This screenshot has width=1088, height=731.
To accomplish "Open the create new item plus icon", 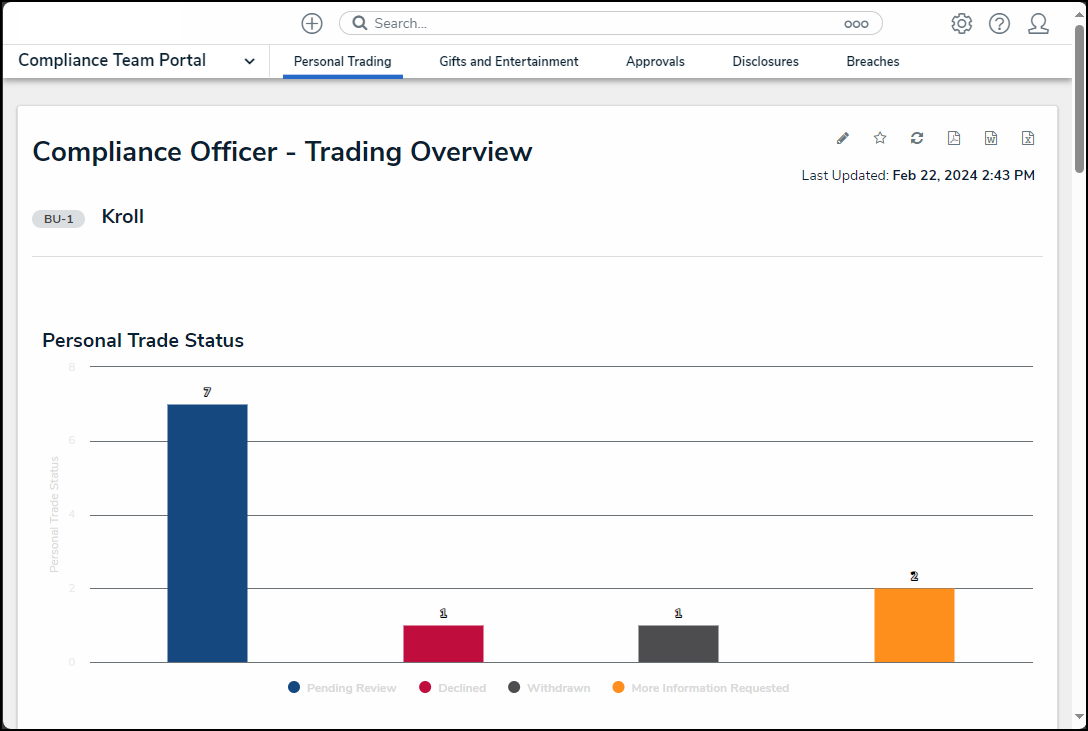I will [311, 23].
